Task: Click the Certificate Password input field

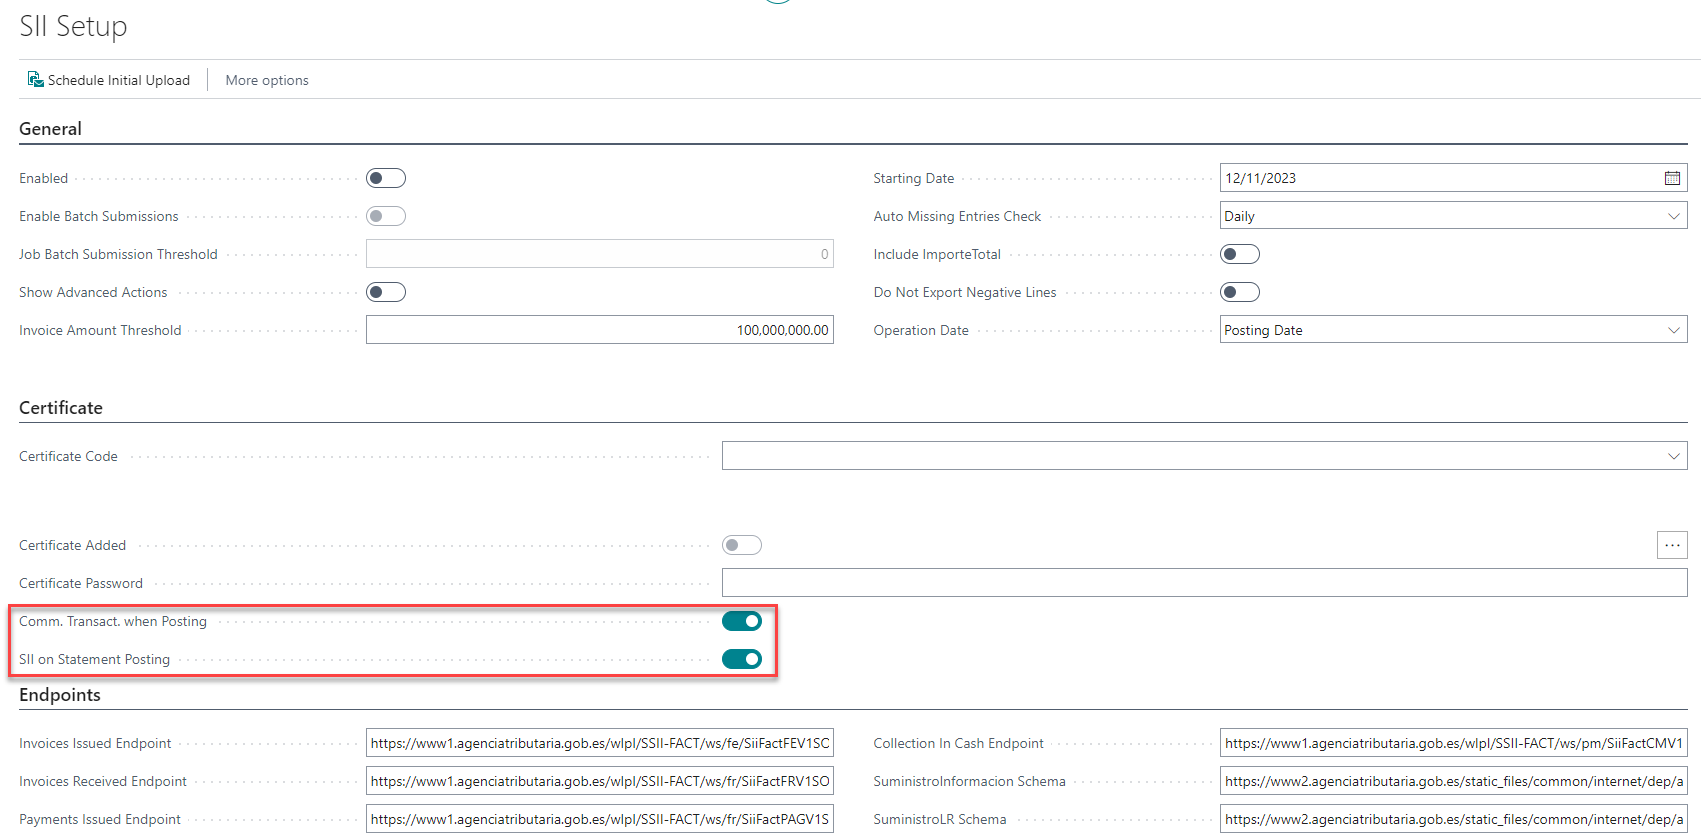Action: [1203, 583]
